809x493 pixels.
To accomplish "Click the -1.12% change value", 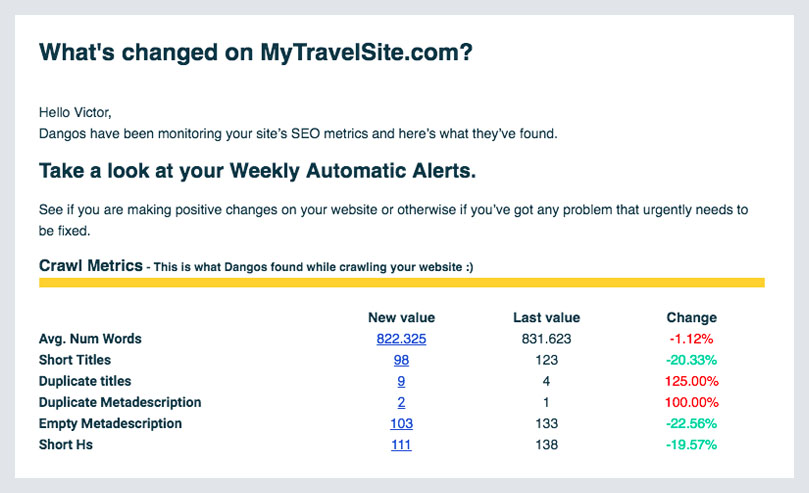I will (x=691, y=339).
